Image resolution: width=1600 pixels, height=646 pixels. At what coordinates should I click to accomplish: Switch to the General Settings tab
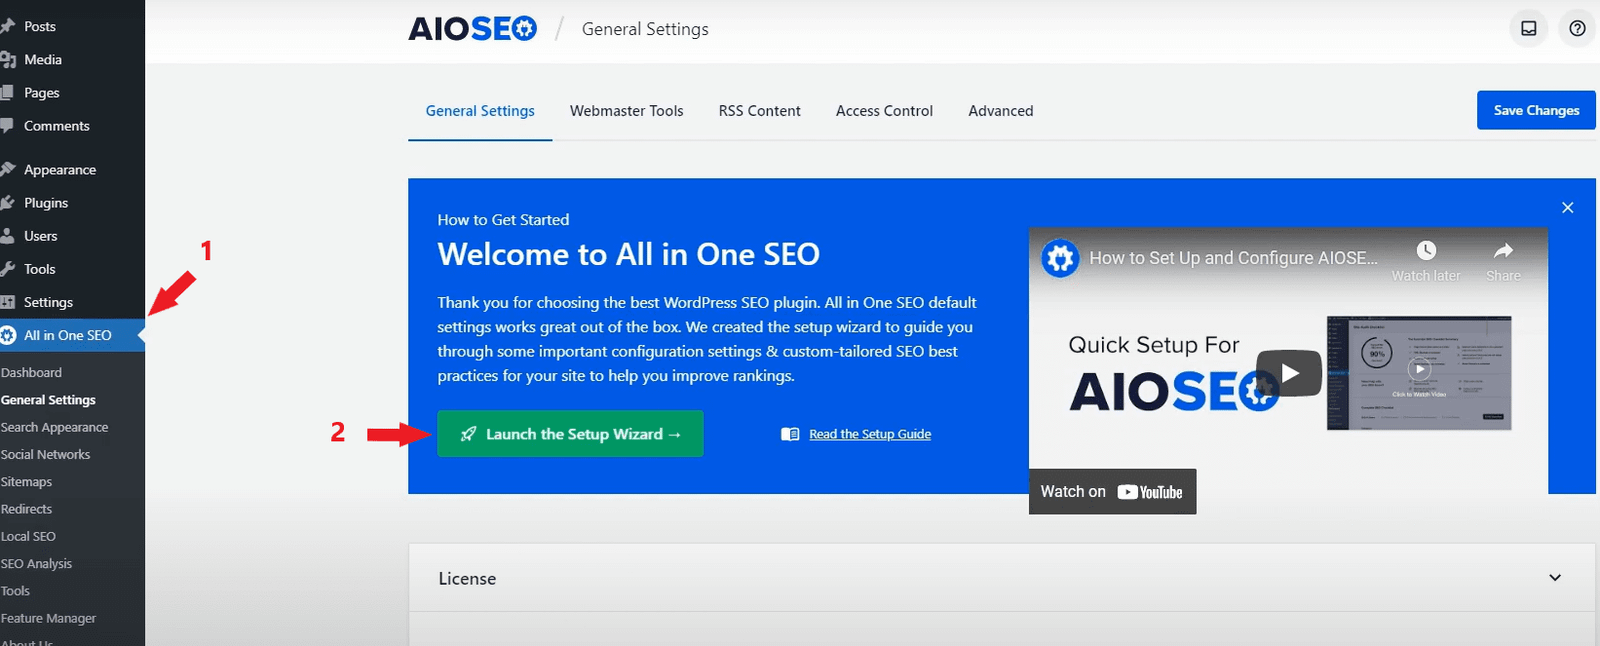click(x=480, y=111)
